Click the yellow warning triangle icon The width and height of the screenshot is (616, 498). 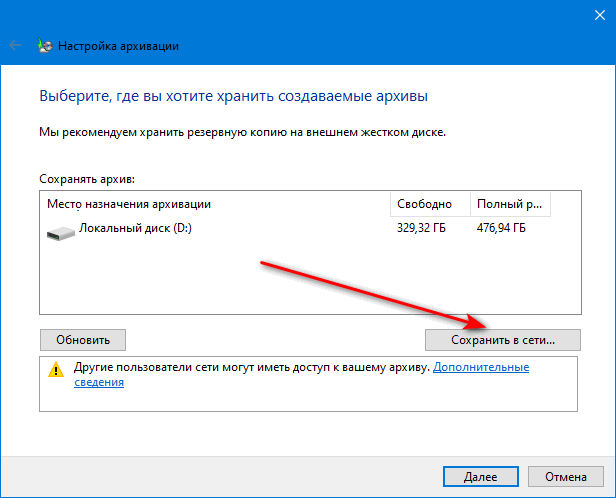tap(55, 369)
